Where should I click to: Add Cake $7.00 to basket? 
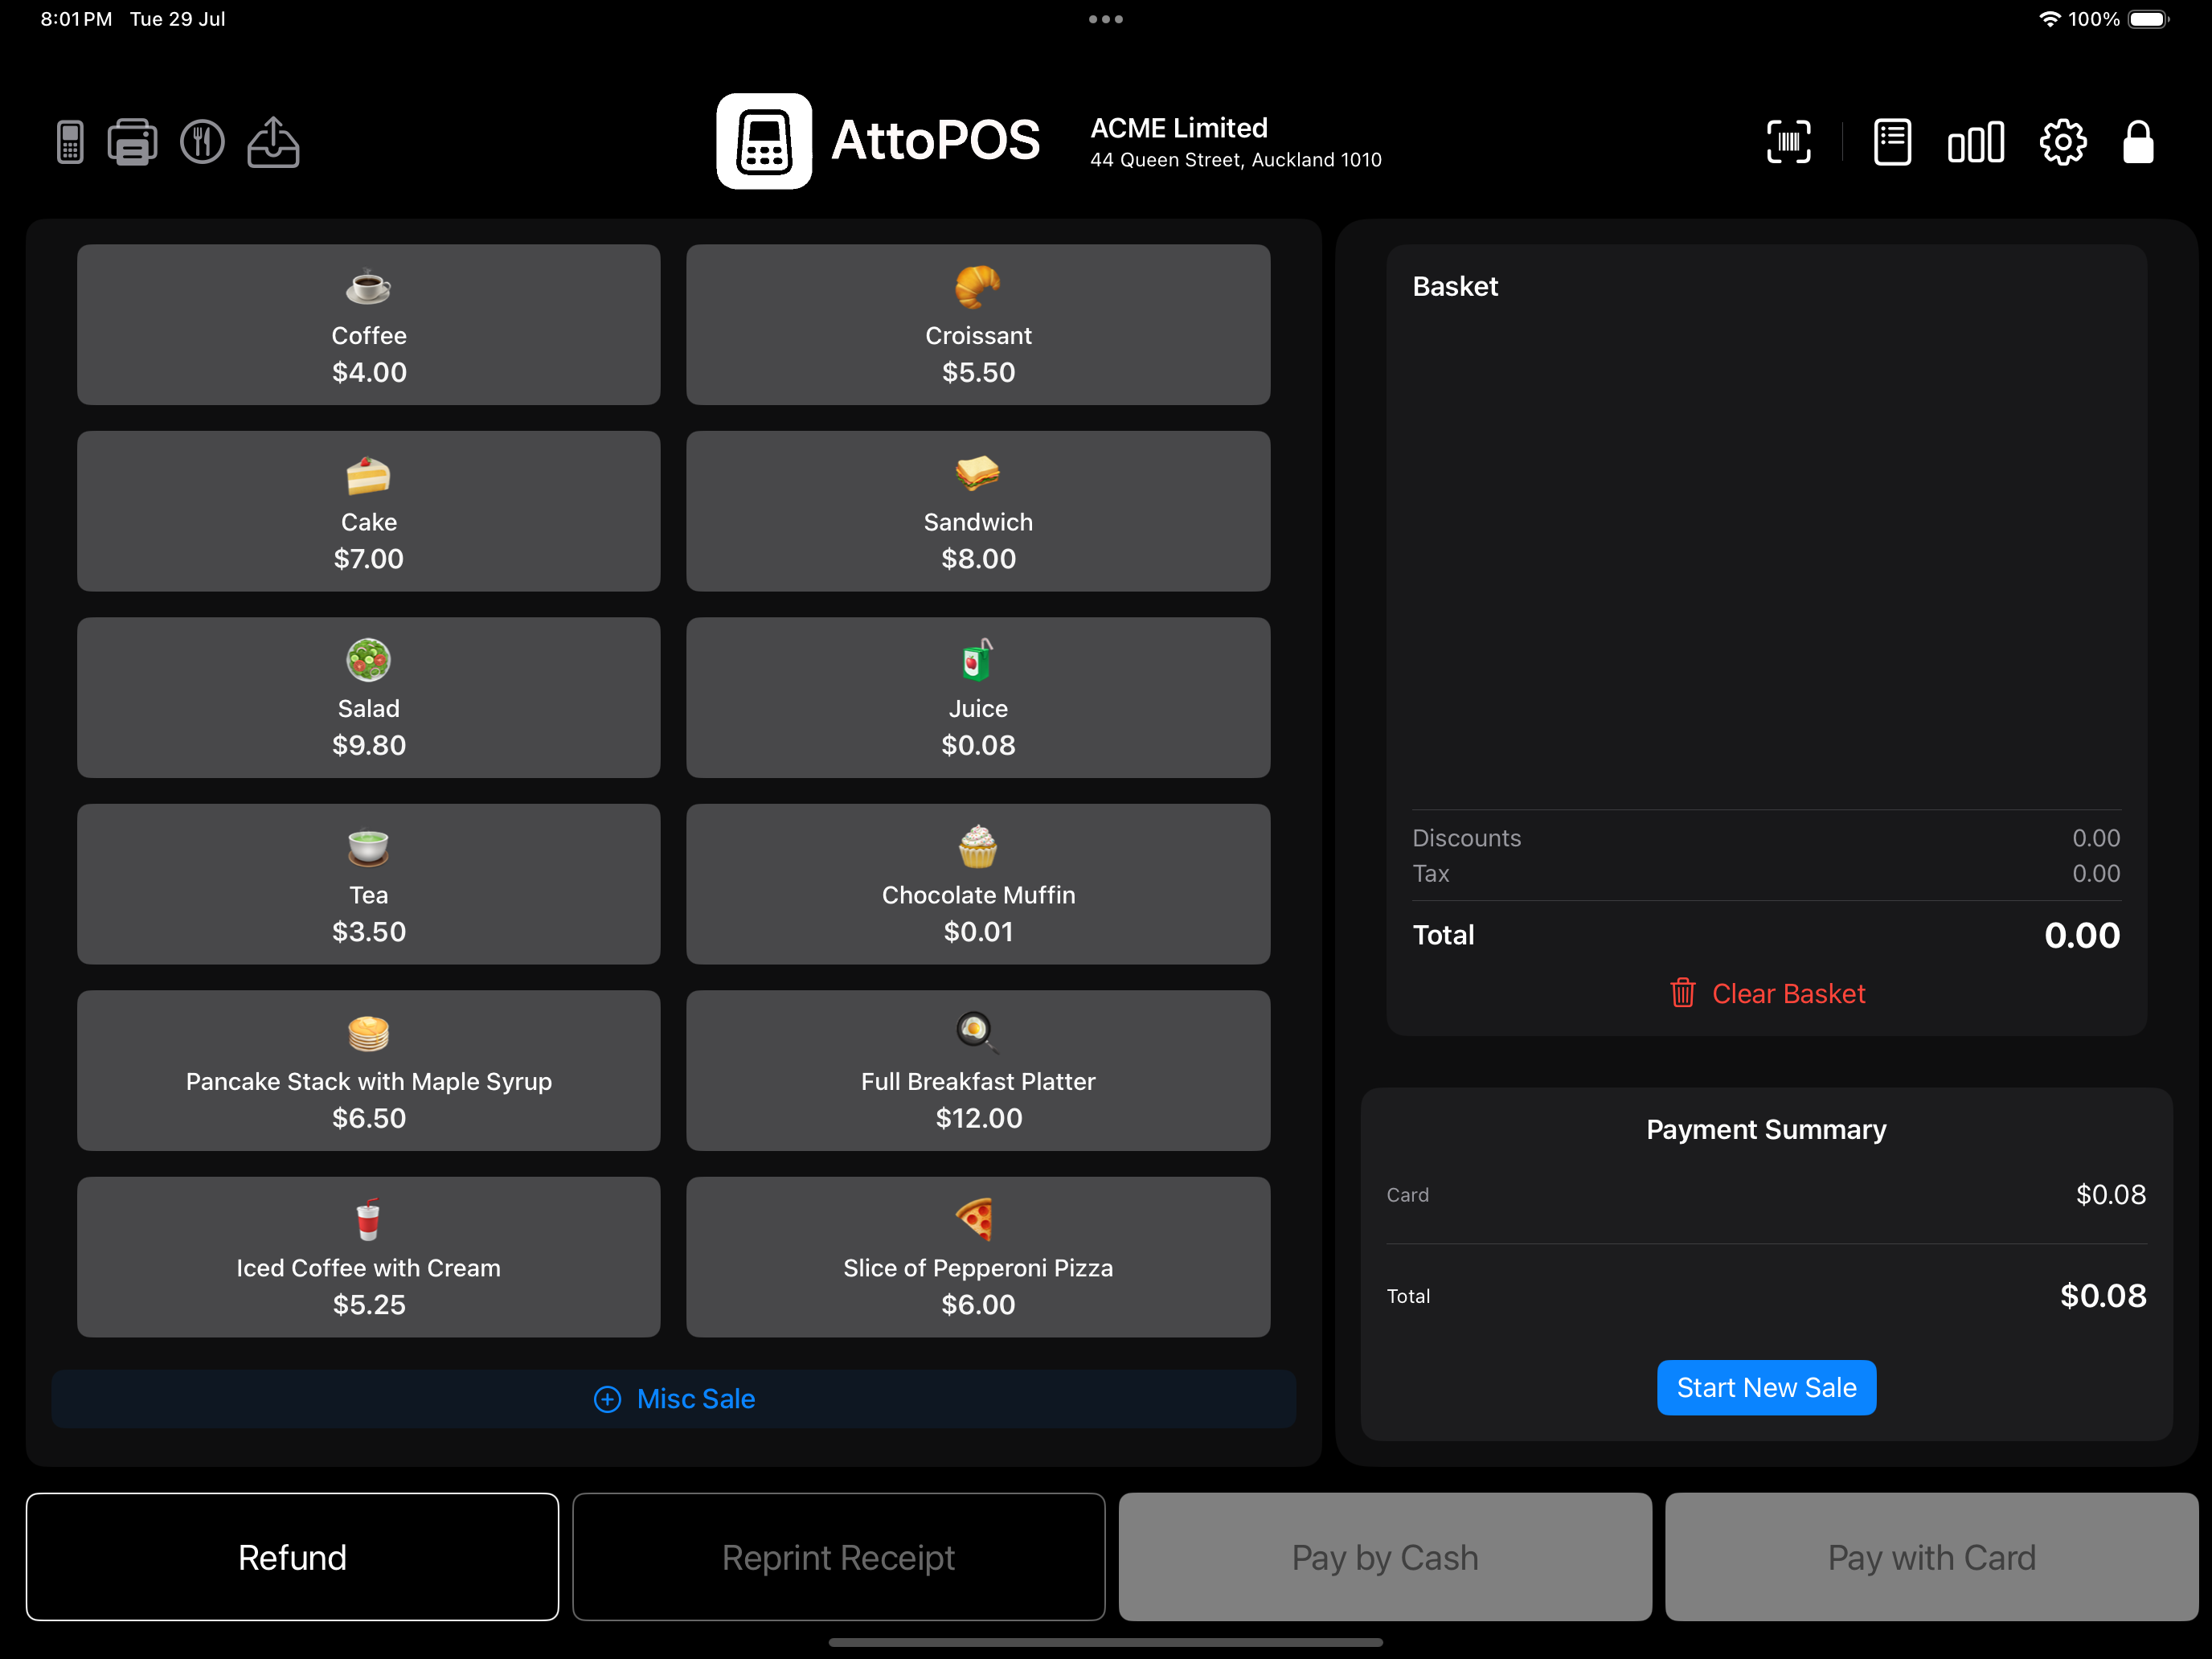pos(369,511)
